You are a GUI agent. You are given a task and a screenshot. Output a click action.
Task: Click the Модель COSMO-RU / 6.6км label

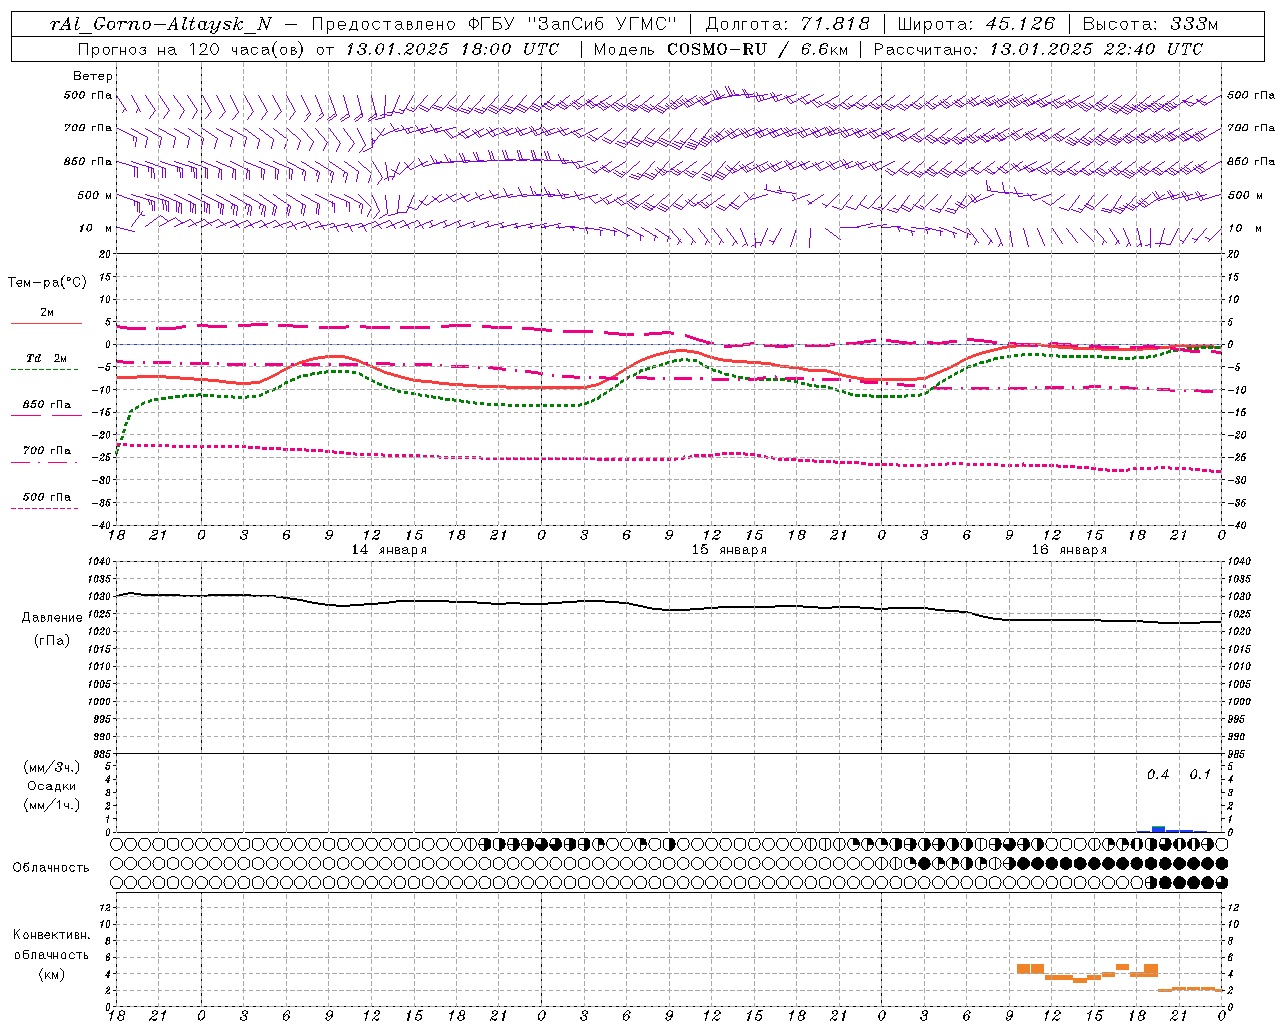click(721, 48)
